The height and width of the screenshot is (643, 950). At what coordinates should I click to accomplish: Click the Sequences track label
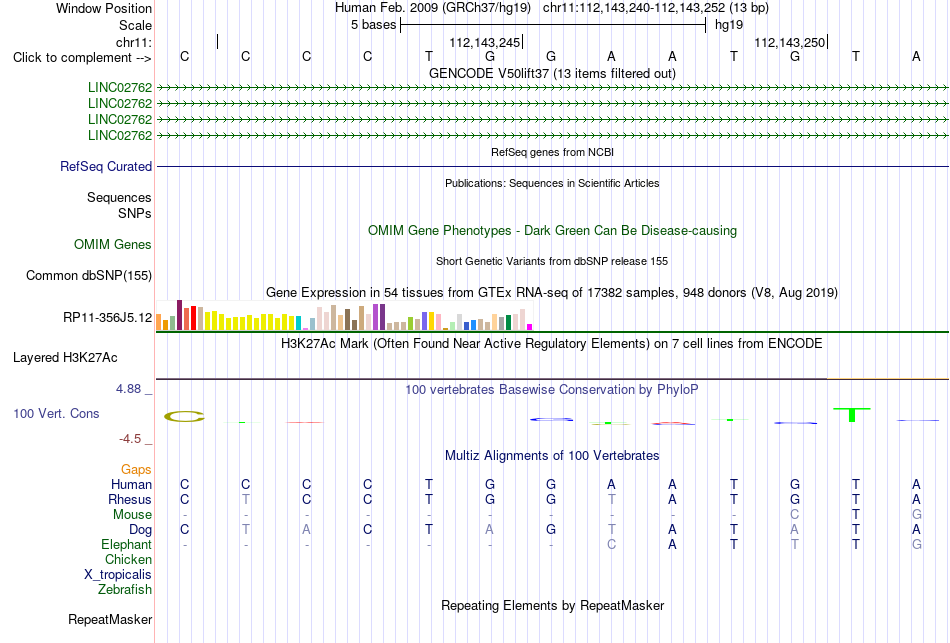tap(119, 198)
